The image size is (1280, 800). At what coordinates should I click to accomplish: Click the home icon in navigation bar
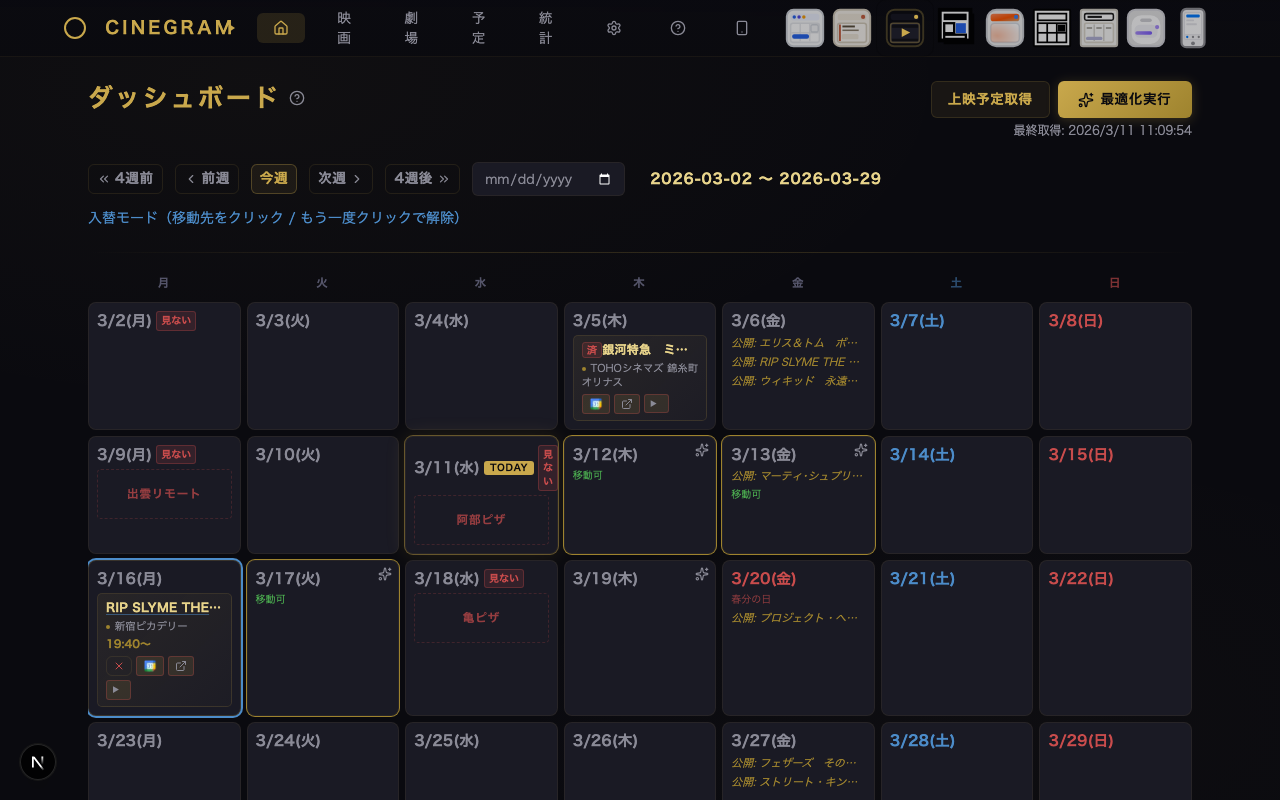click(281, 28)
